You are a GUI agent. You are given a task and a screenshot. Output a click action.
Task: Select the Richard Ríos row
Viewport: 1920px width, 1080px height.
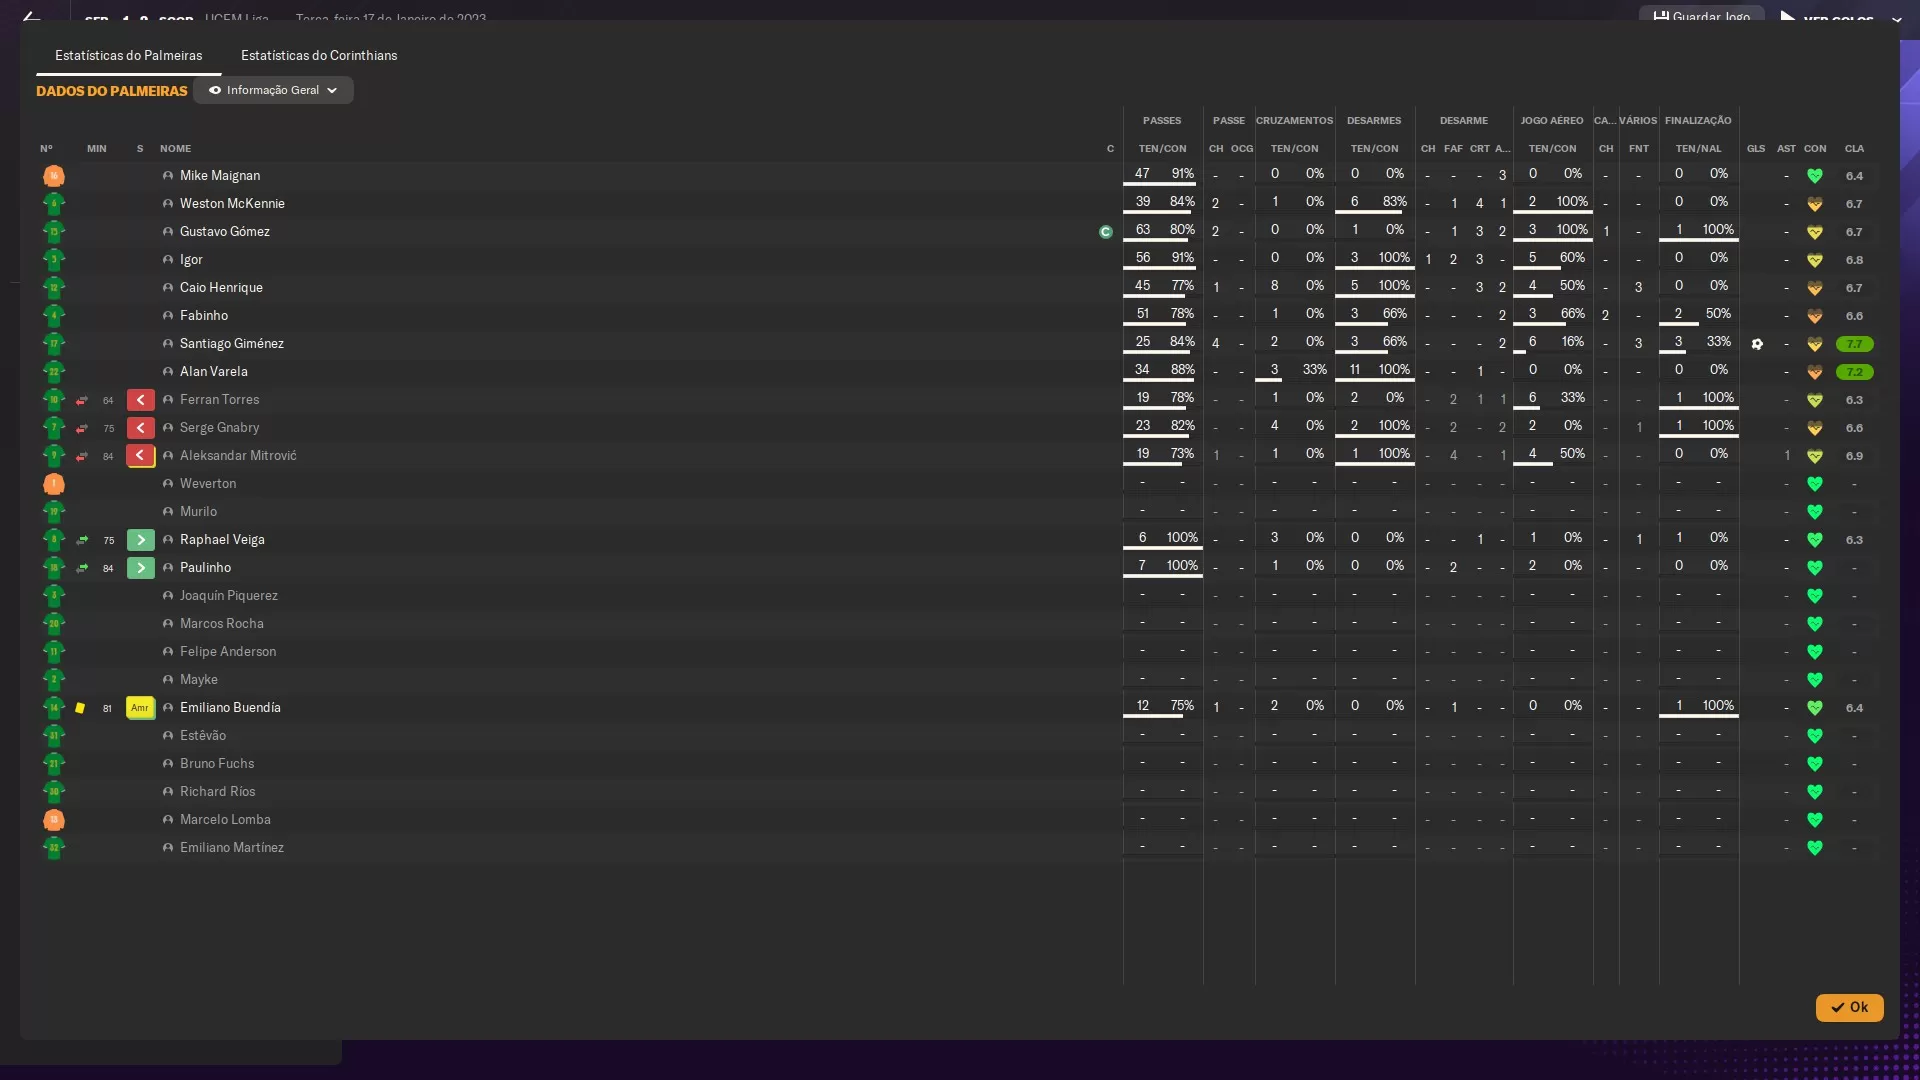tap(958, 792)
